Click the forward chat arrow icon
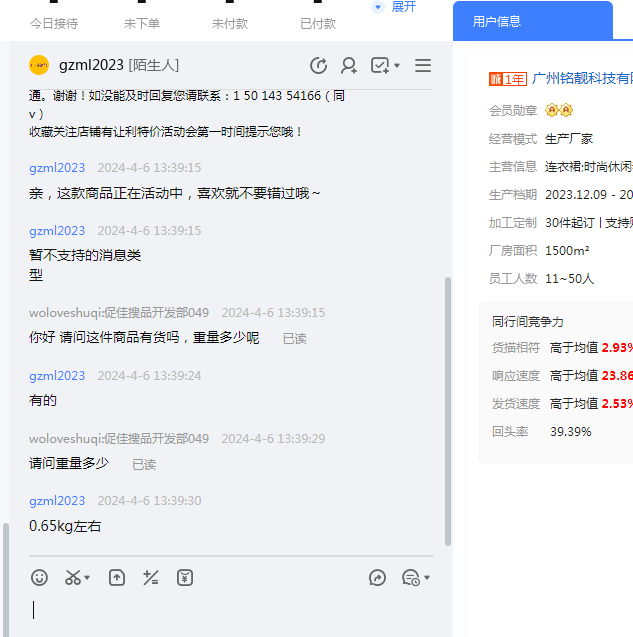 pyautogui.click(x=377, y=577)
